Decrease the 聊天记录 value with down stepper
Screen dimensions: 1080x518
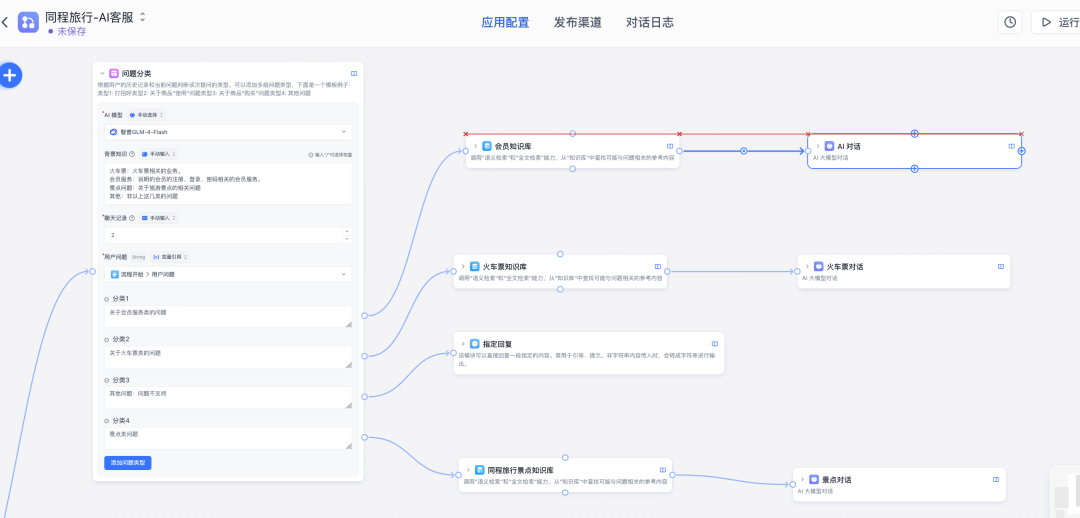tap(346, 239)
